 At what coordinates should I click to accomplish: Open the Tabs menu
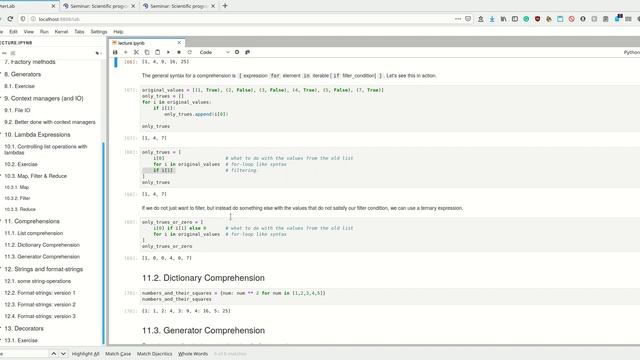[79, 31]
